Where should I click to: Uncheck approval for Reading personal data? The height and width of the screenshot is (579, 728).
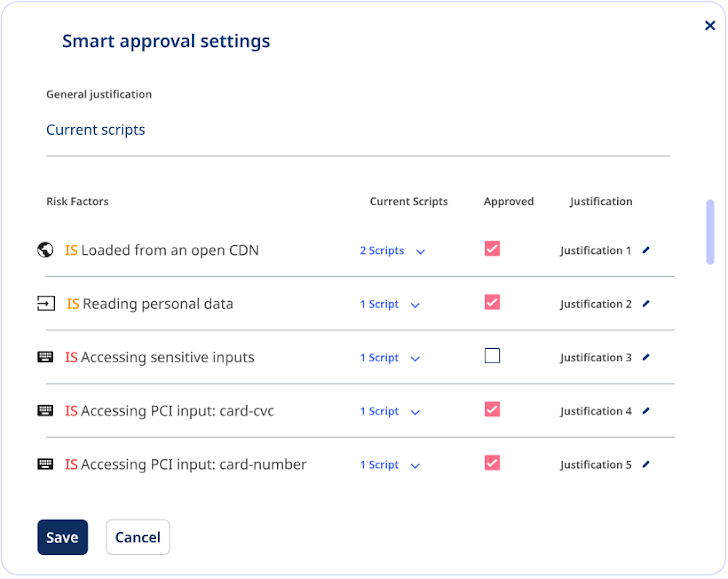(492, 302)
